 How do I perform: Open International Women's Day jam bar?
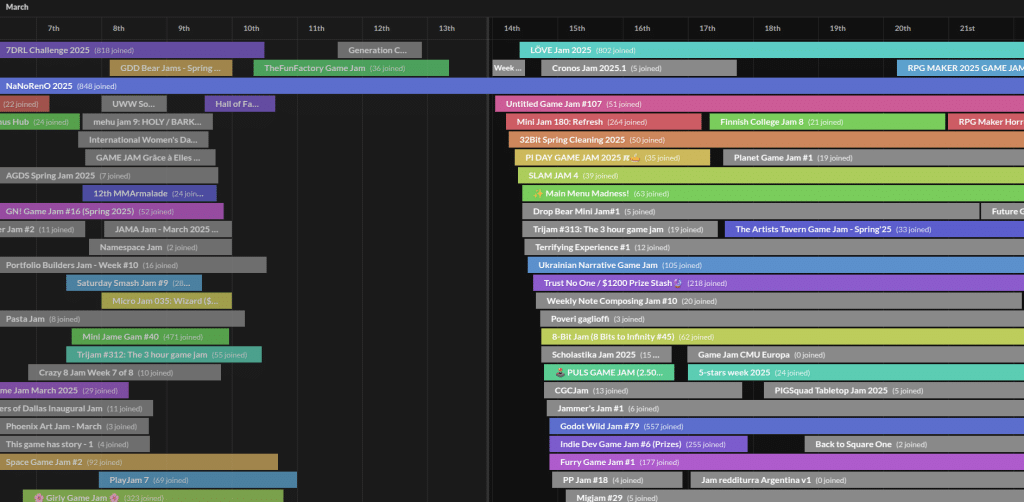coord(143,140)
